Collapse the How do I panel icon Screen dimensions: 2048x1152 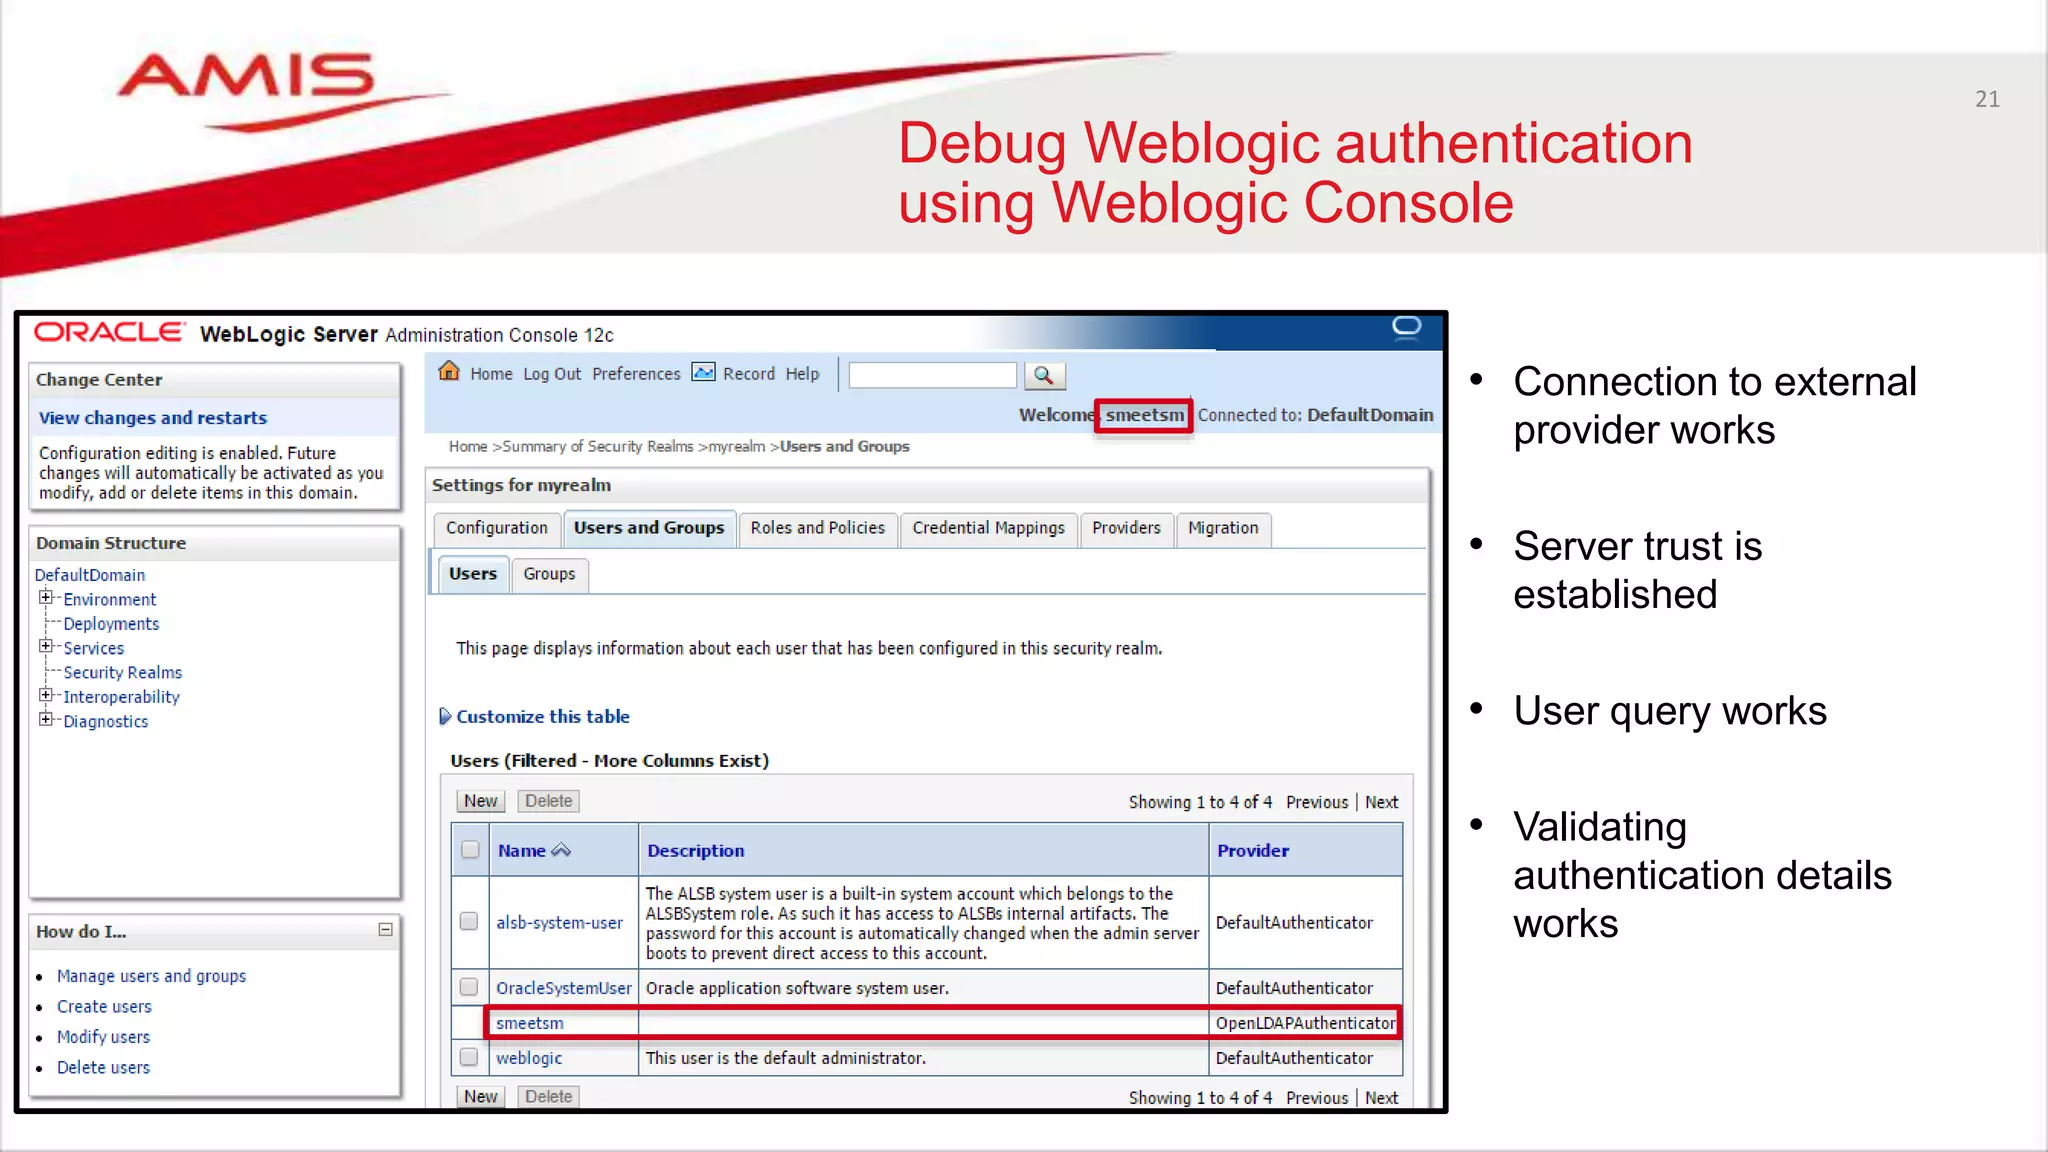385,930
